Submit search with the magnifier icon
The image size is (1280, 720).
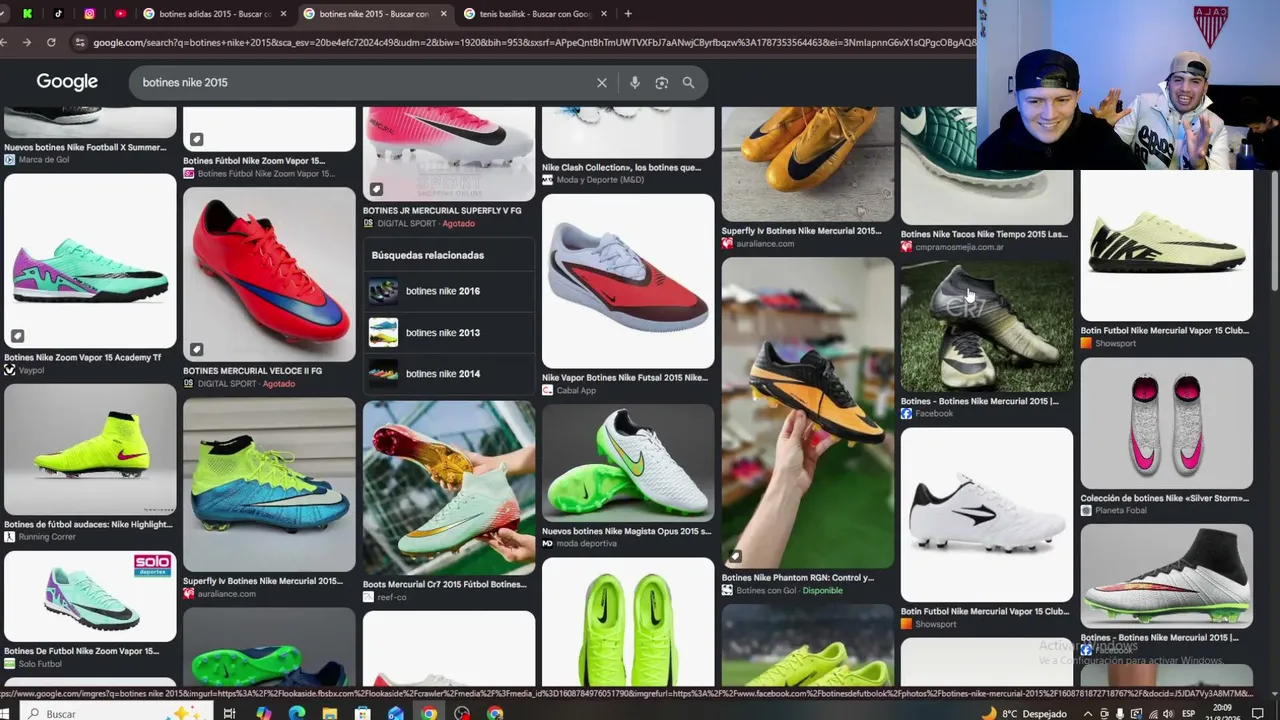[x=688, y=83]
